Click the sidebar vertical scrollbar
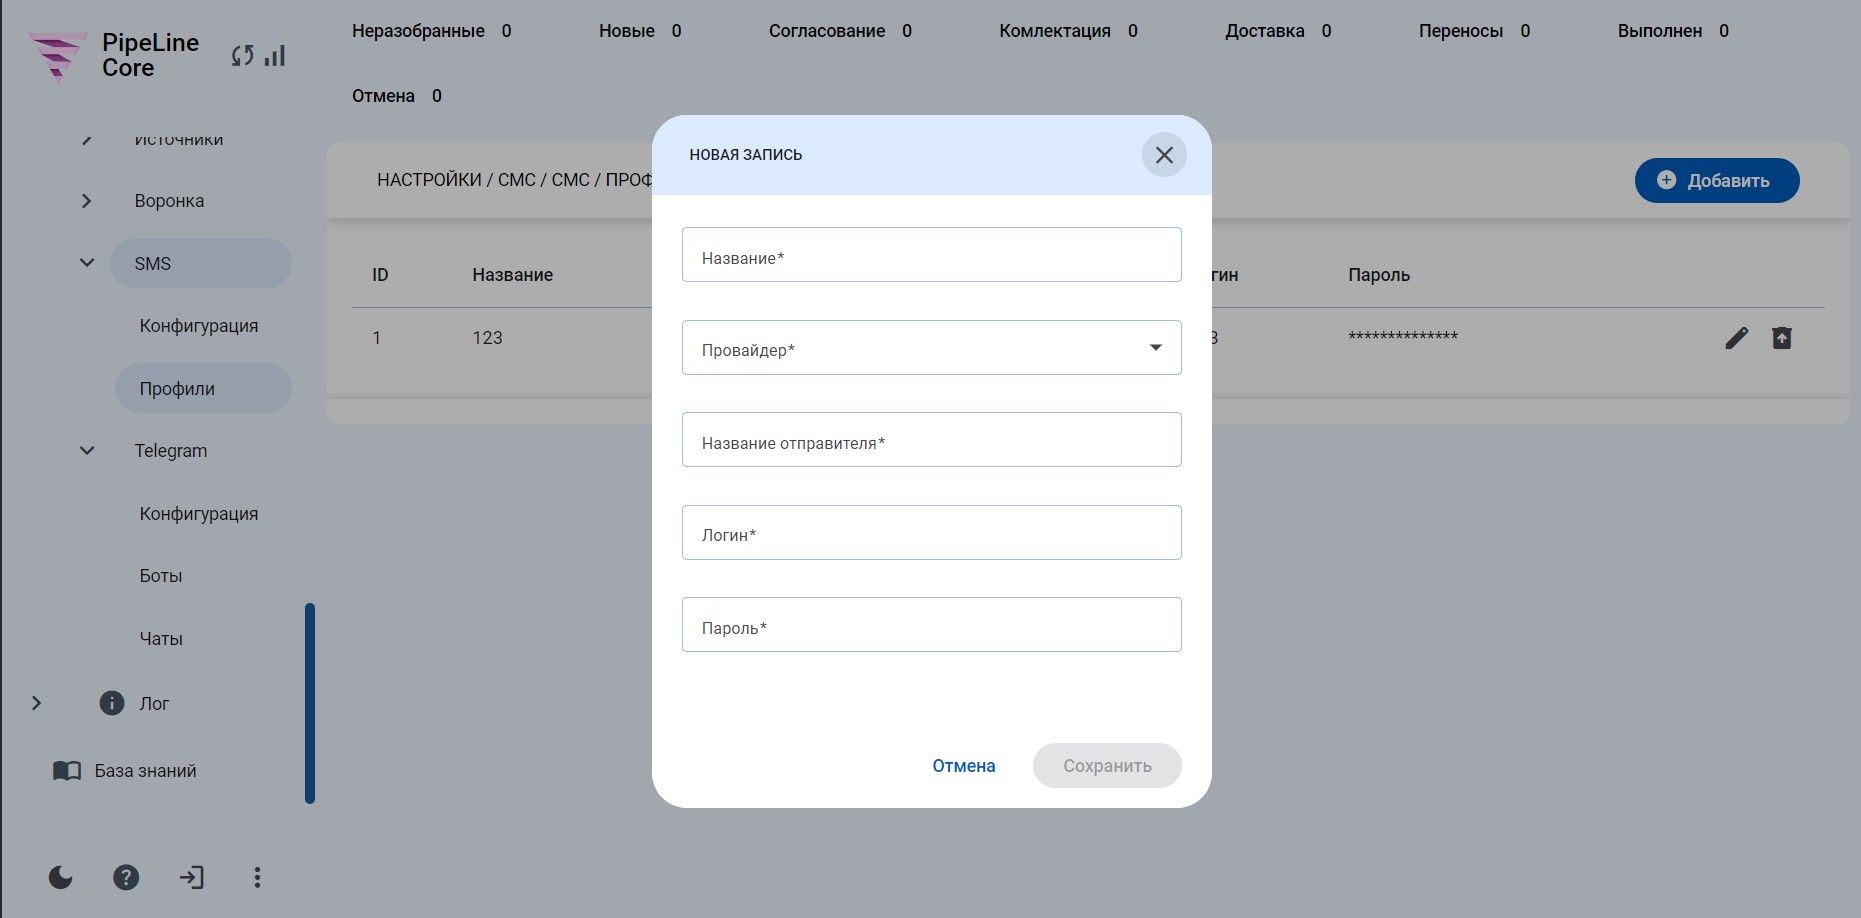The width and height of the screenshot is (1861, 918). 310,703
